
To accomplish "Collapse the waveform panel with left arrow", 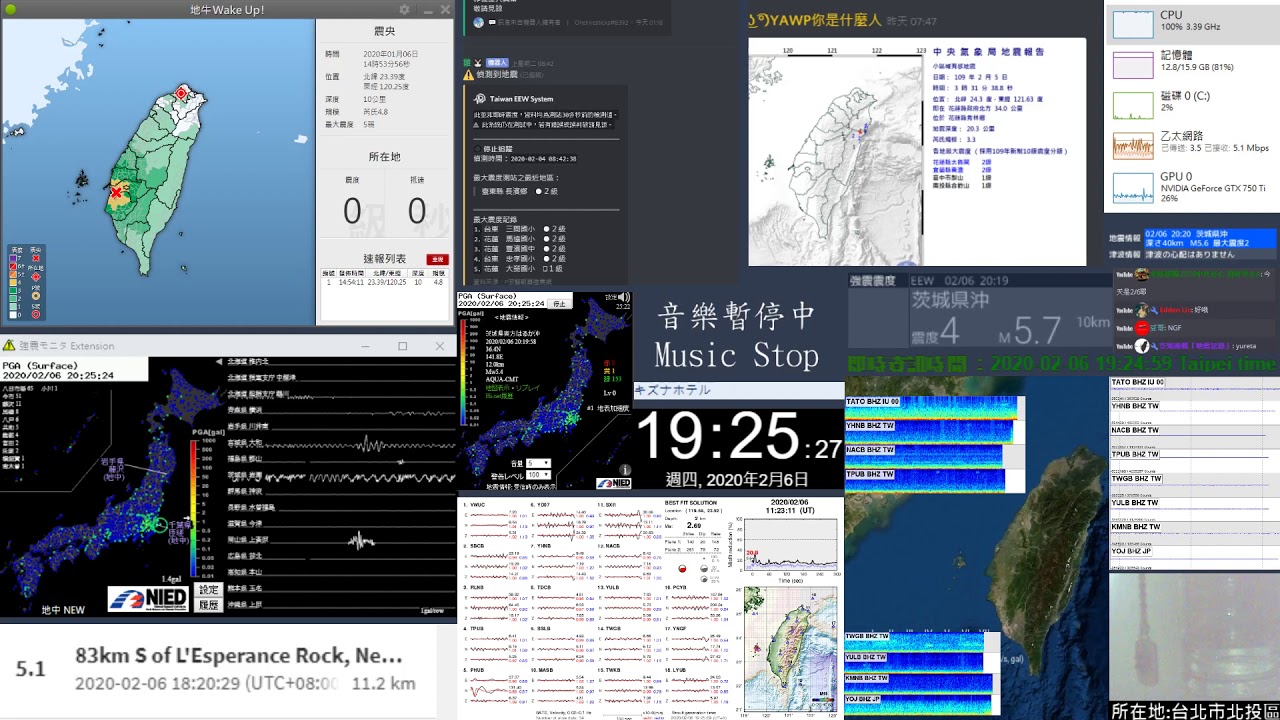I will 218,361.
